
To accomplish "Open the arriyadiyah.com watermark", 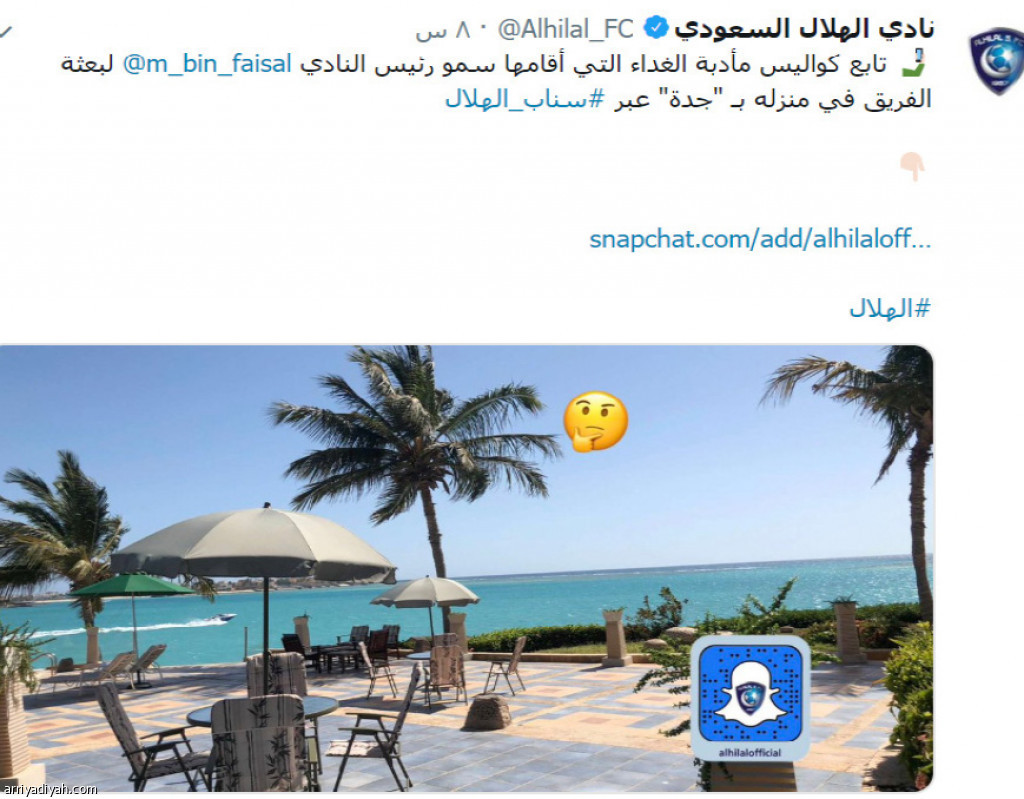I will coord(49,789).
